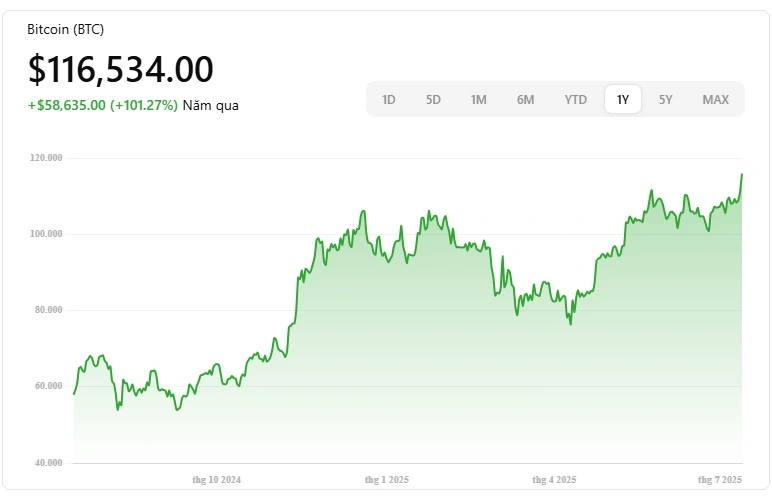This screenshot has height=496, width=772.
Task: Click the 80.000 y-axis label
Action: 47,310
